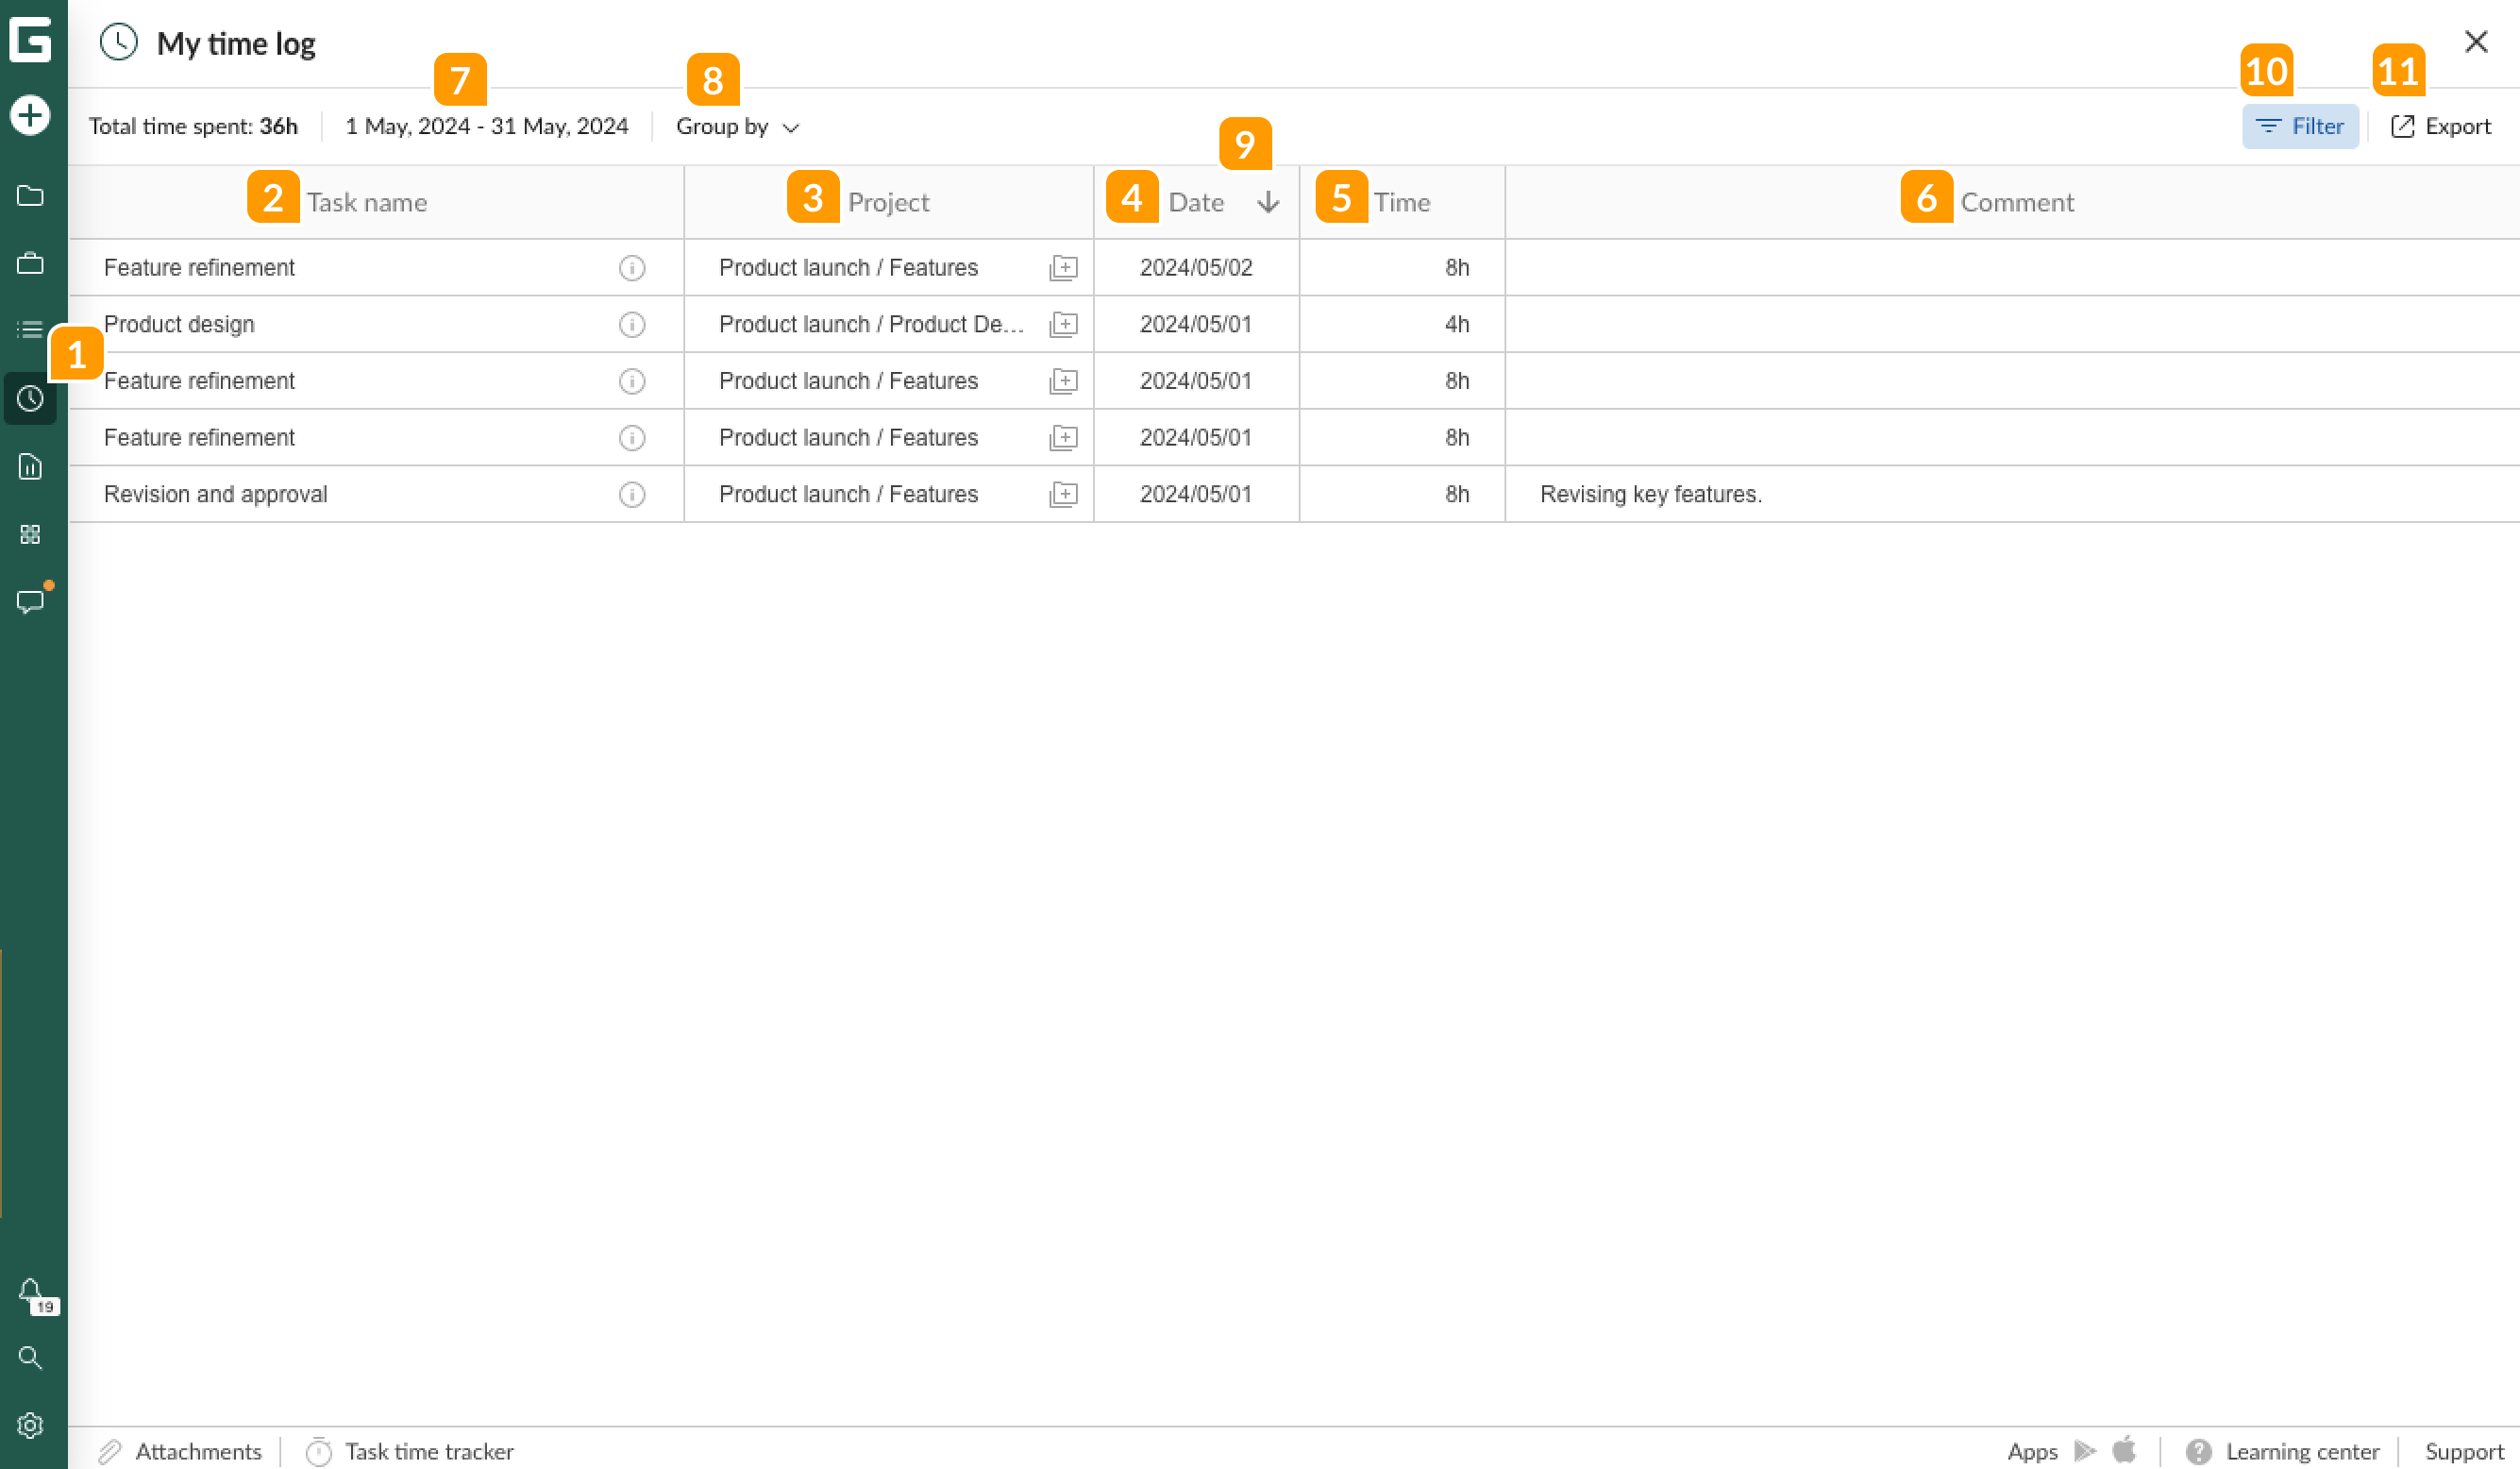Click the Export button
The image size is (2520, 1469).
click(2440, 127)
